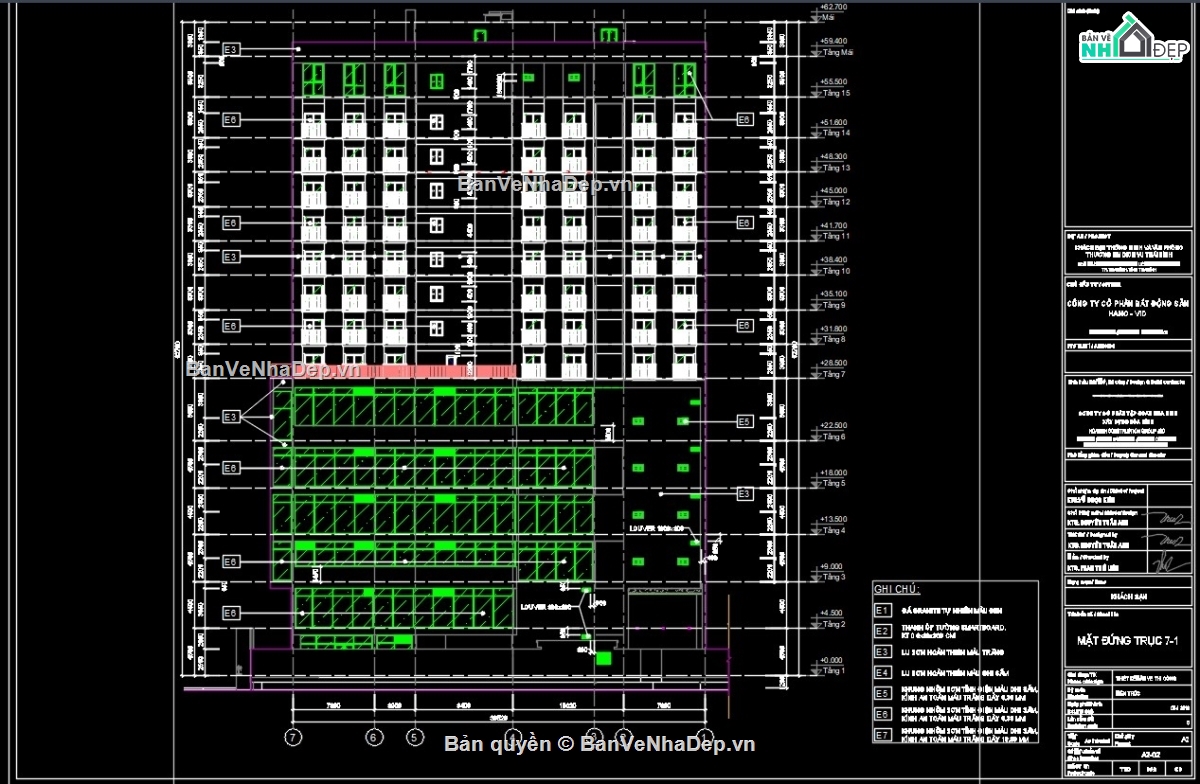The height and width of the screenshot is (784, 1200).
Task: Click the 'GHI CHÚ:' legend heading
Action: pos(897,588)
